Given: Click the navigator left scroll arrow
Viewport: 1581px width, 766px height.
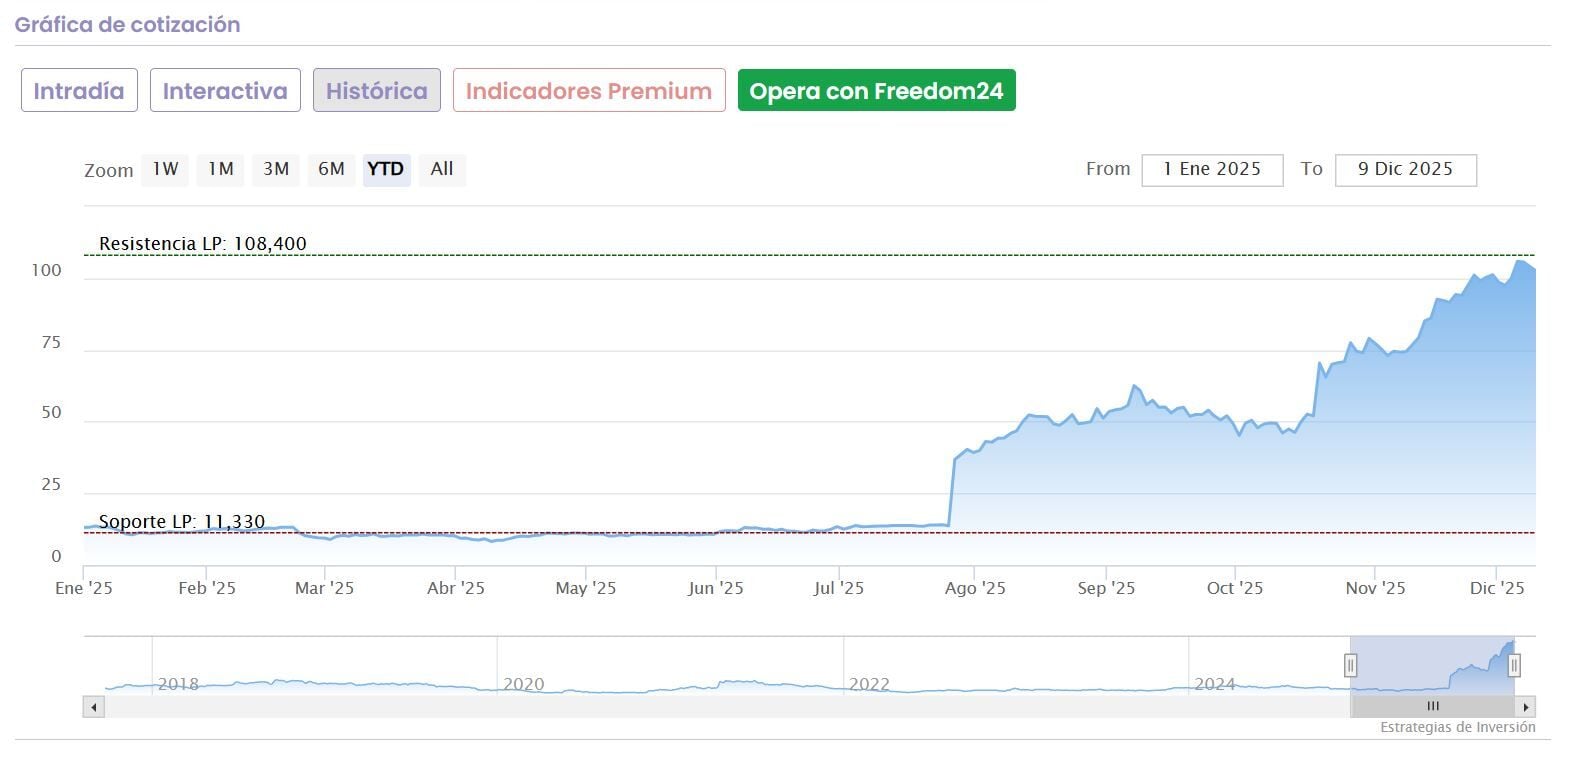Looking at the screenshot, I should 94,707.
